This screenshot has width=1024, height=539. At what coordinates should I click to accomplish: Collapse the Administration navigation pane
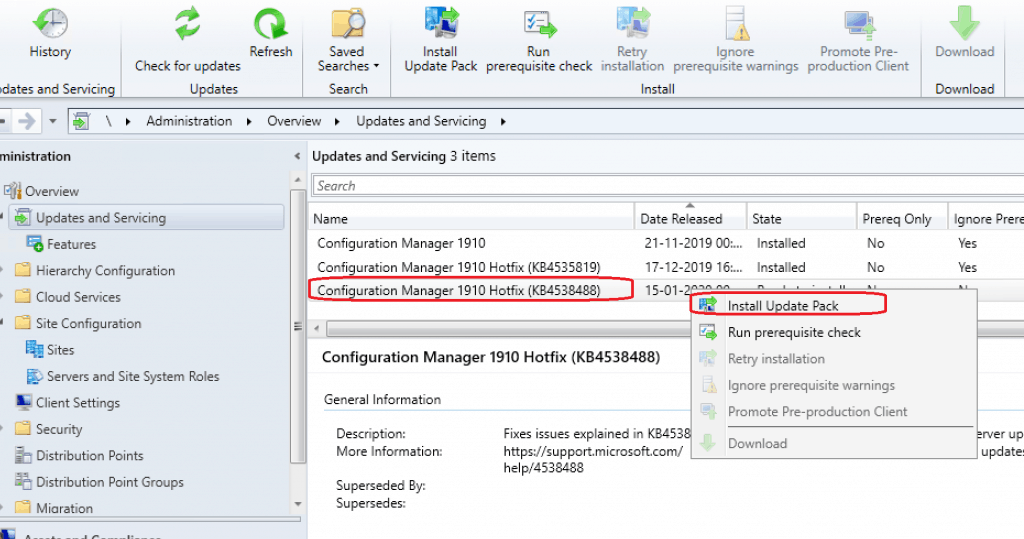297,156
